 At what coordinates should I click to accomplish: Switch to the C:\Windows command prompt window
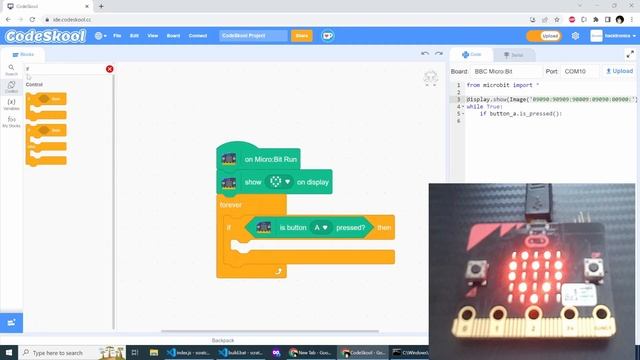click(409, 352)
